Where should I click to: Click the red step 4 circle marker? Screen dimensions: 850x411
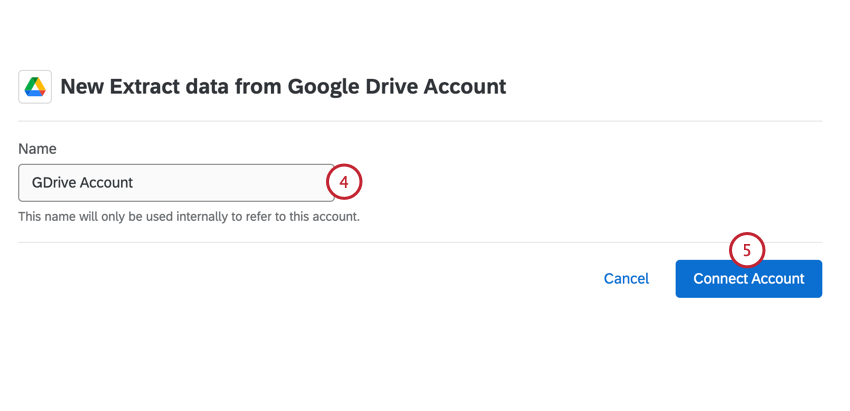tap(343, 183)
